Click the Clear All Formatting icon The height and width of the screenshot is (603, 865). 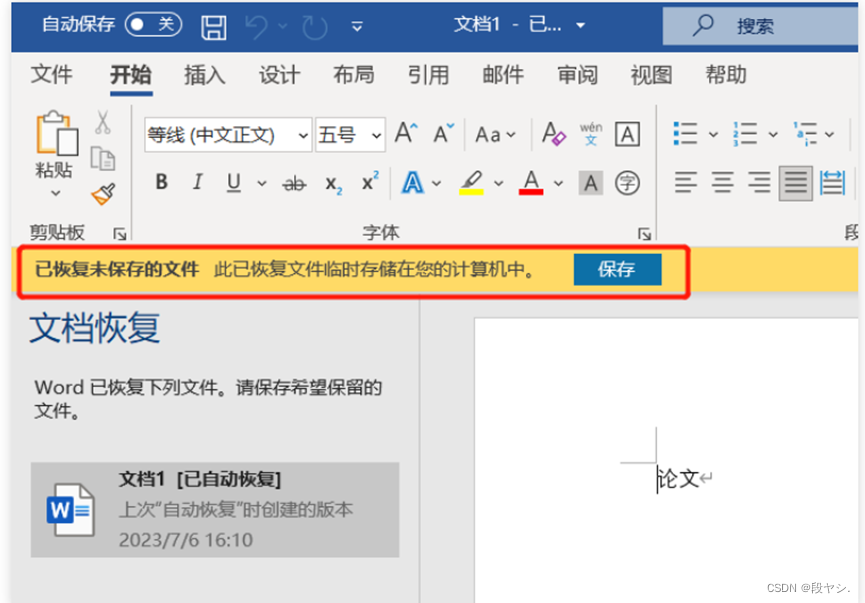pos(554,134)
